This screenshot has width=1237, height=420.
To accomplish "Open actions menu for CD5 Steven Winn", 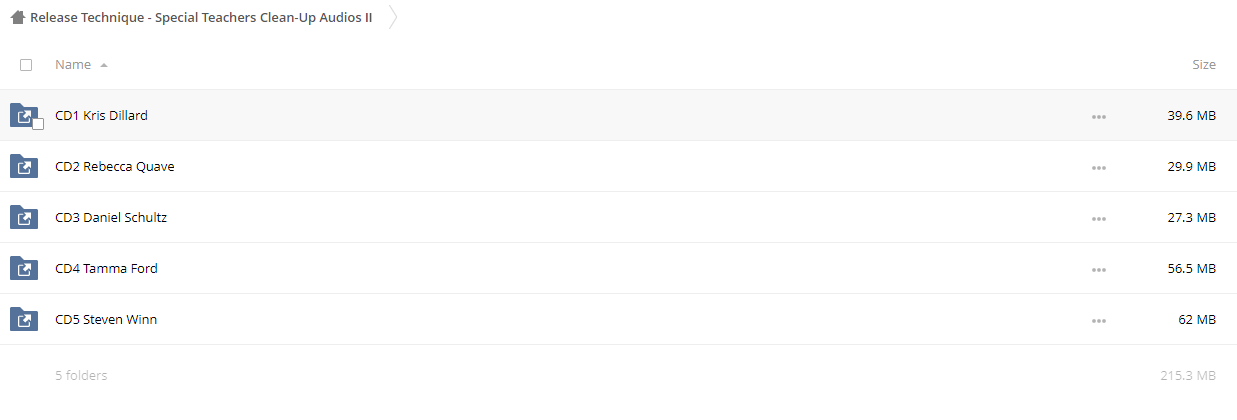I will pos(1099,321).
